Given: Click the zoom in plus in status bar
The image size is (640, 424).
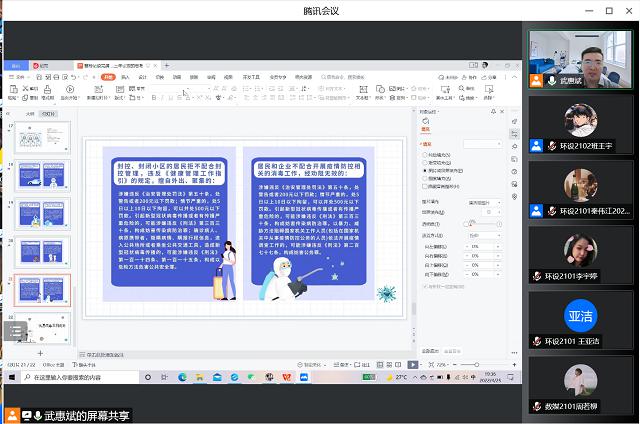Looking at the screenshot, I should click(x=514, y=364).
